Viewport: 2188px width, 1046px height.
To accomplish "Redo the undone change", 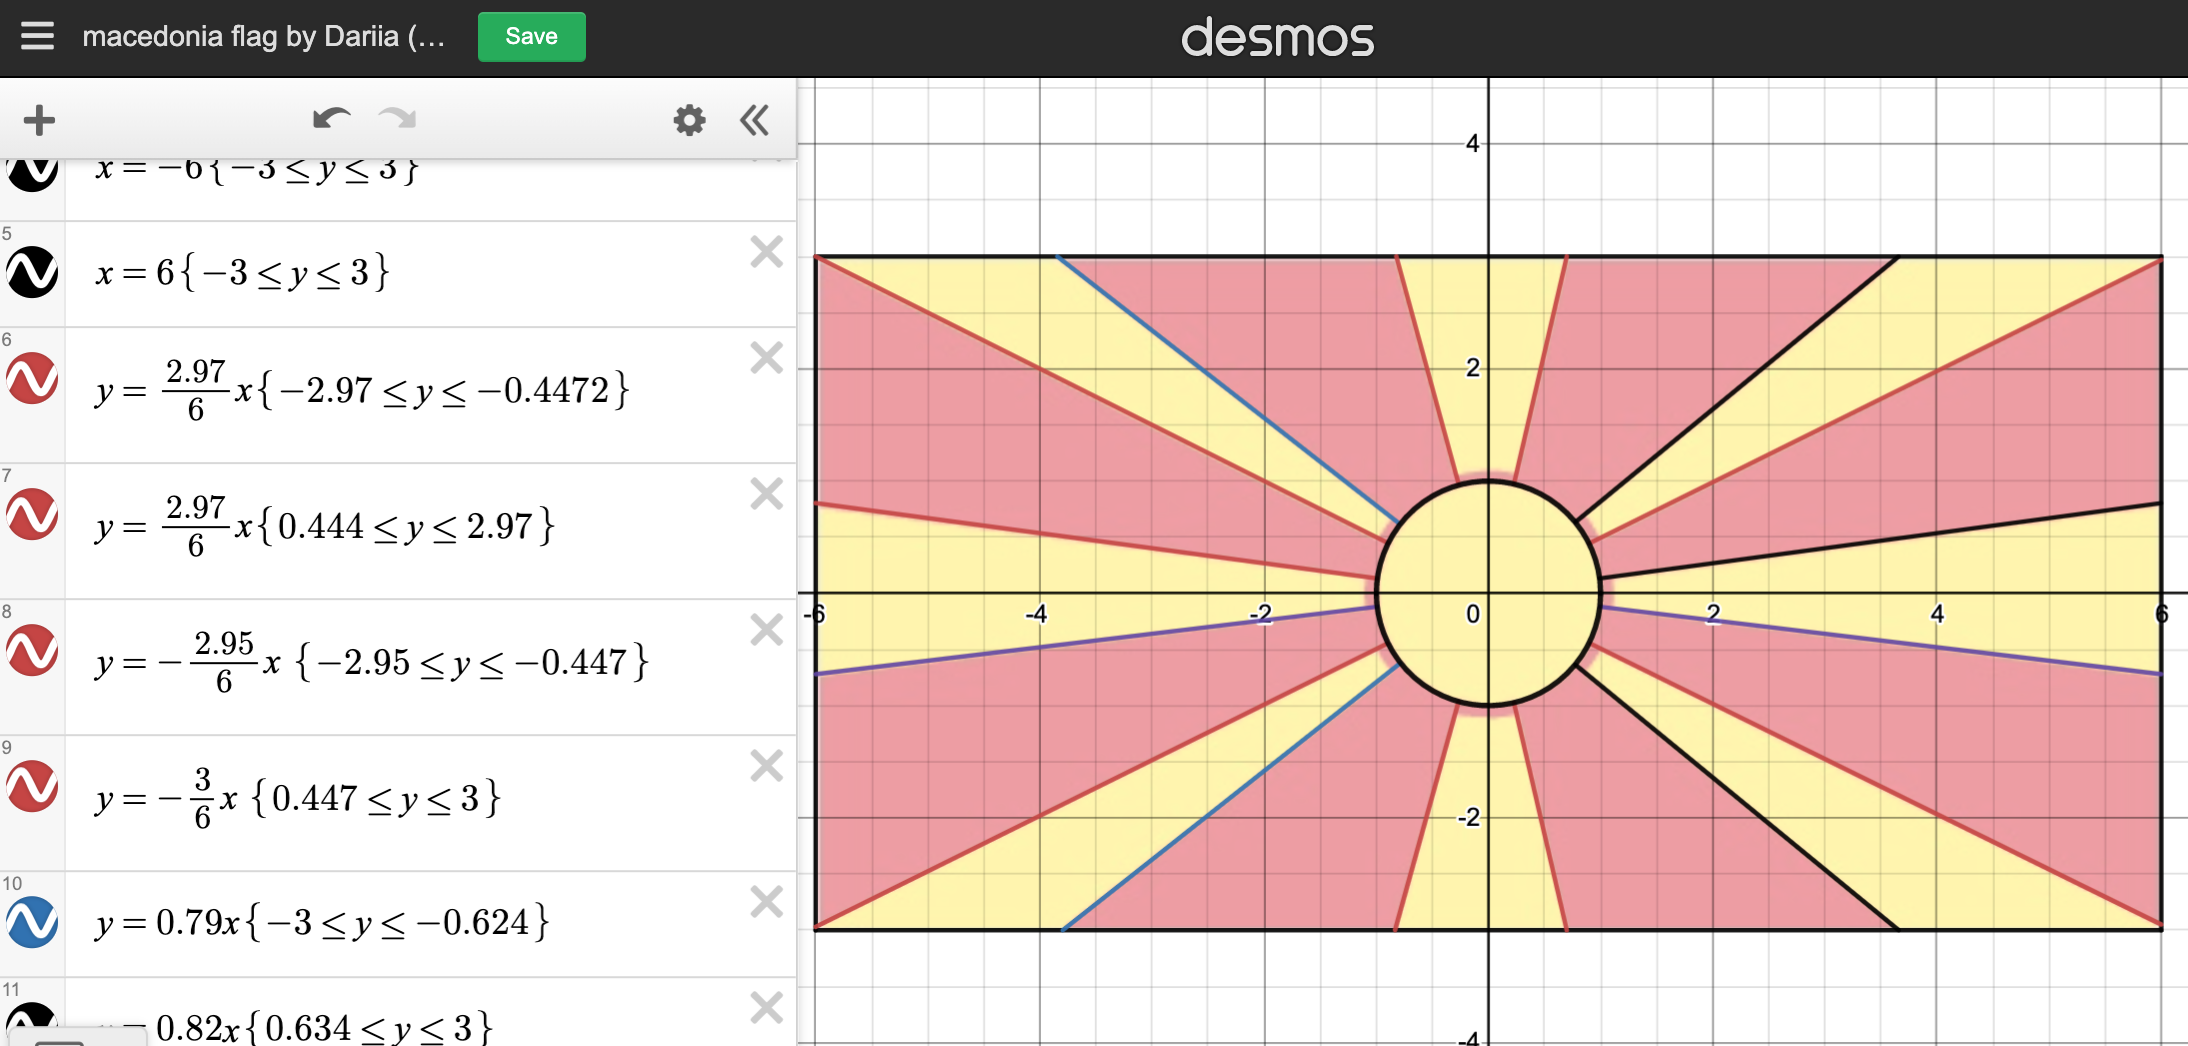I will click(396, 117).
